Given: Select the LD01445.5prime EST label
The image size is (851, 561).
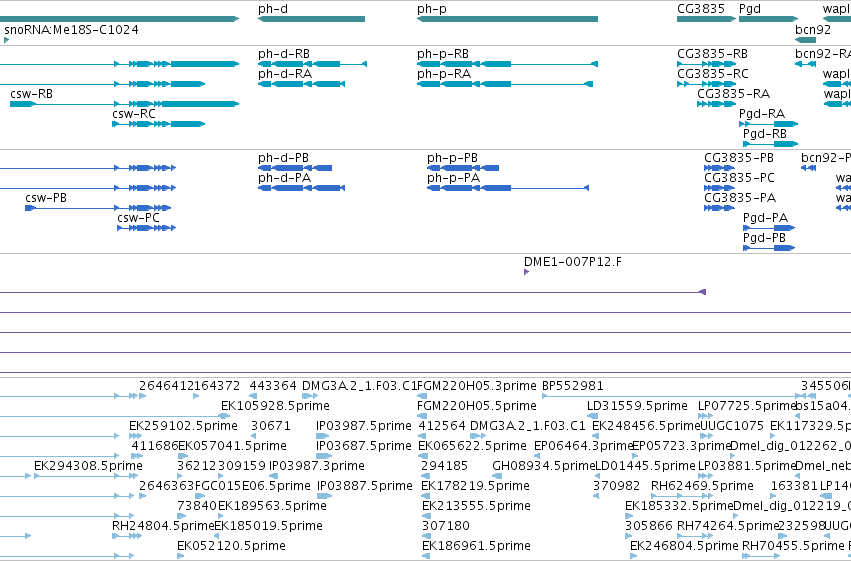Looking at the screenshot, I should tap(645, 466).
